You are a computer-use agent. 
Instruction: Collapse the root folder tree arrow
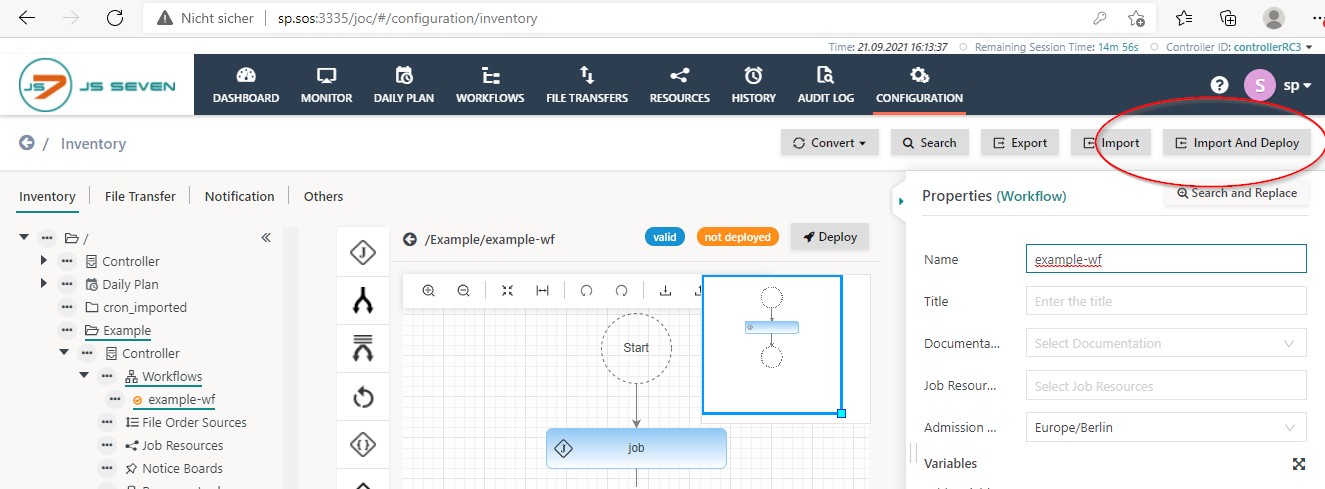coord(24,238)
